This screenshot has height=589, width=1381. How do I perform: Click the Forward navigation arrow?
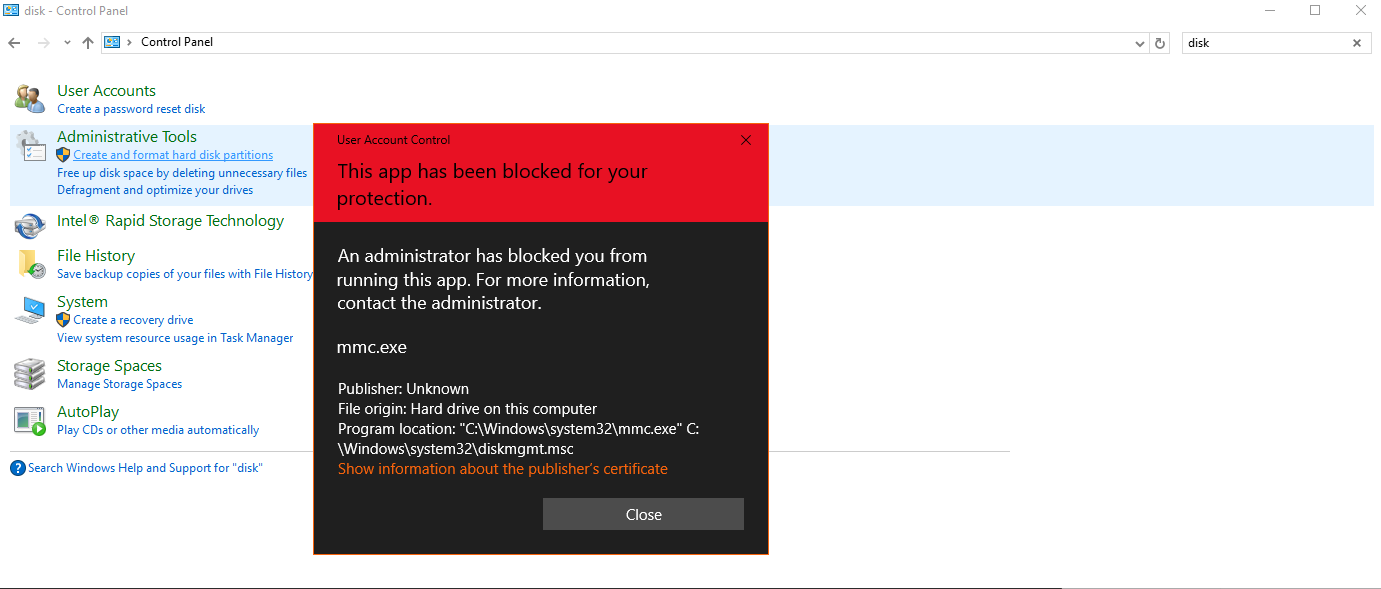(x=43, y=43)
